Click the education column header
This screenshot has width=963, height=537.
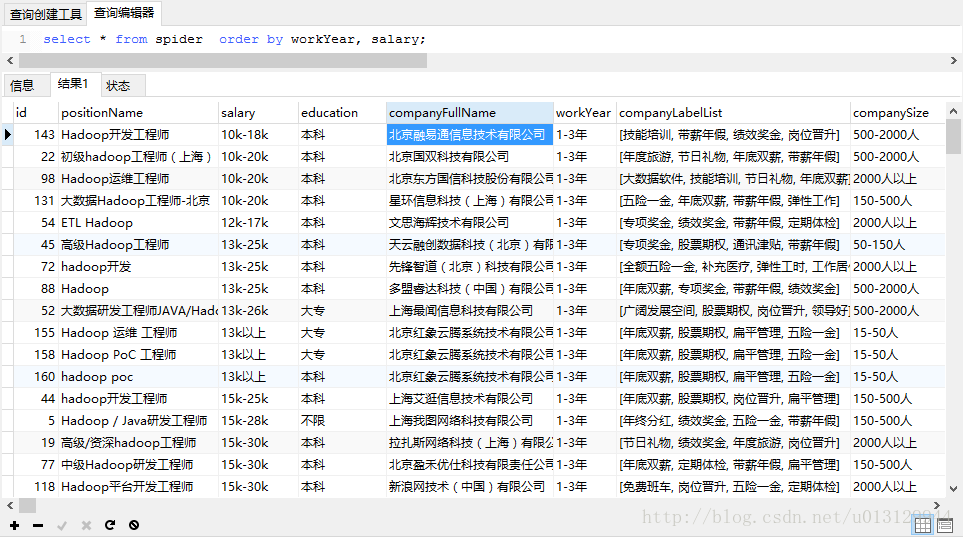click(342, 112)
